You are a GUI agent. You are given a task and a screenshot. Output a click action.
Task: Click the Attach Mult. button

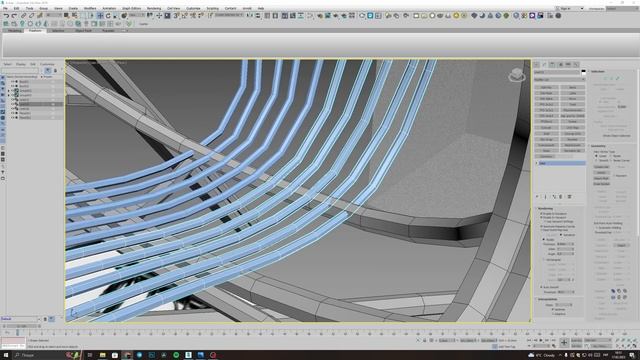click(601, 178)
